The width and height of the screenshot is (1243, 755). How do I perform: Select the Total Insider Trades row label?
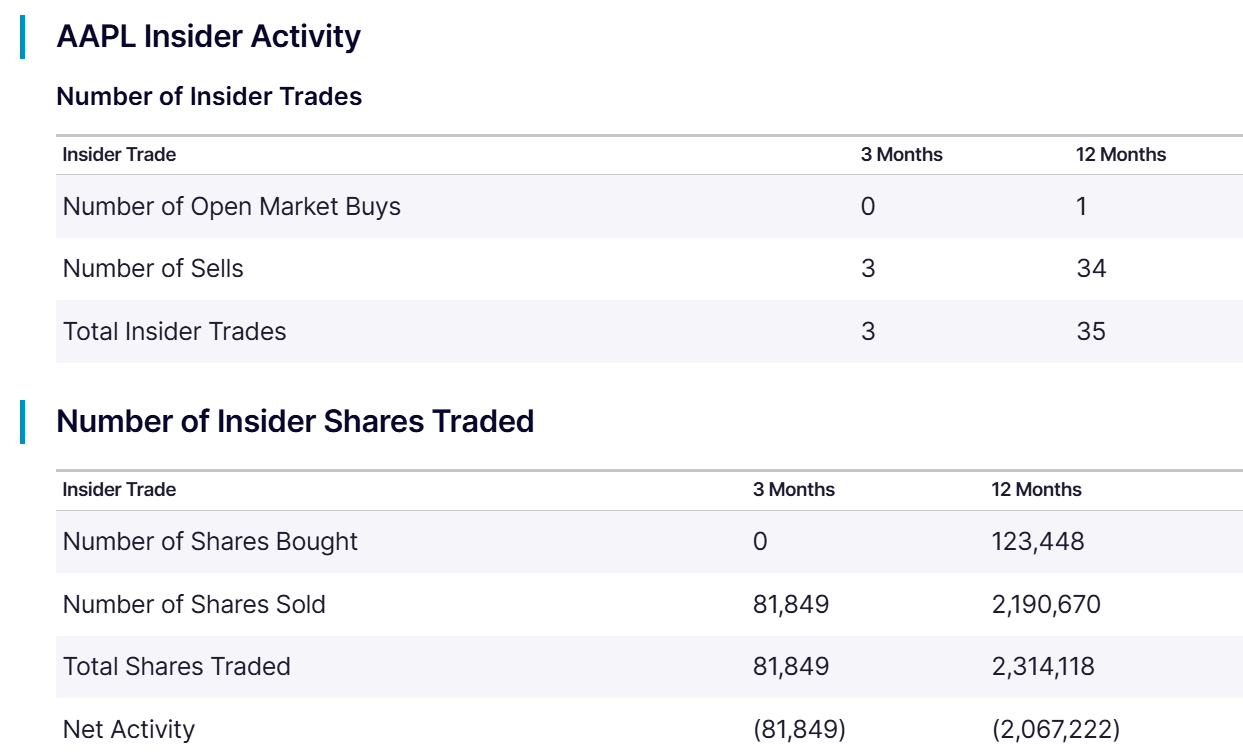pyautogui.click(x=174, y=332)
